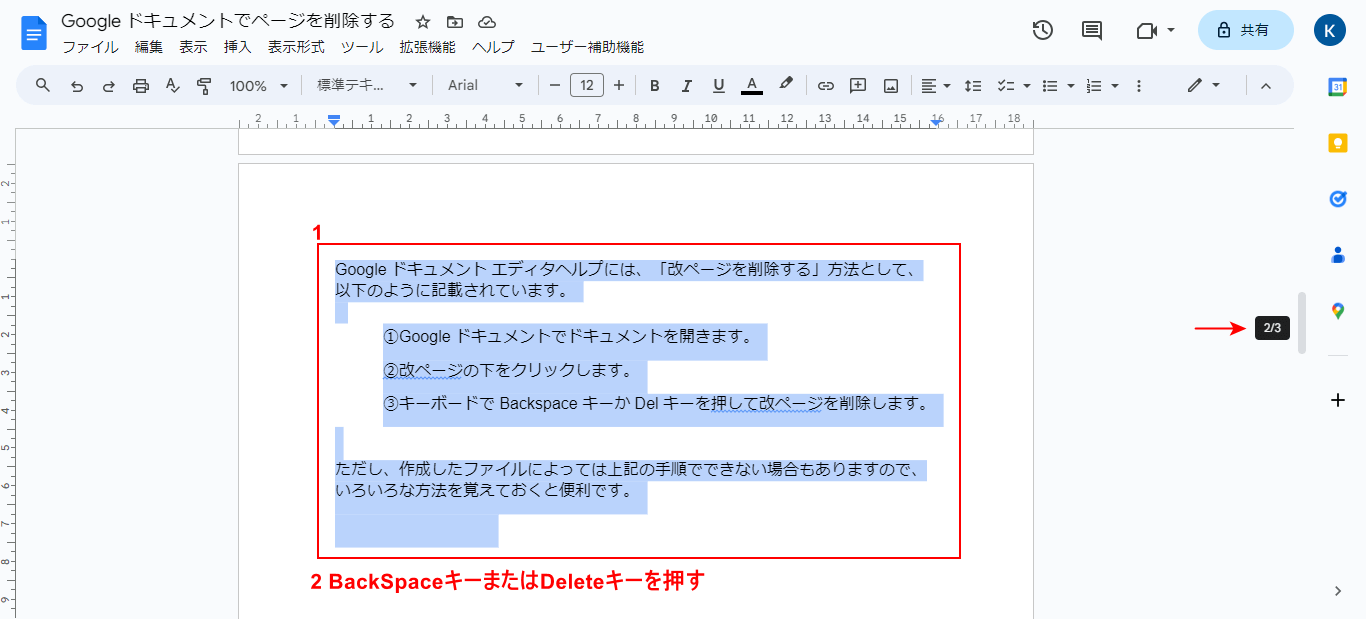The height and width of the screenshot is (619, 1366).
Task: Open version history clock icon
Action: click(x=1043, y=30)
